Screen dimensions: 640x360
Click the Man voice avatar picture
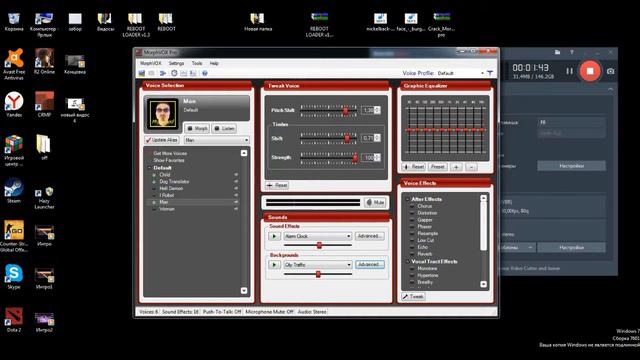click(162, 113)
